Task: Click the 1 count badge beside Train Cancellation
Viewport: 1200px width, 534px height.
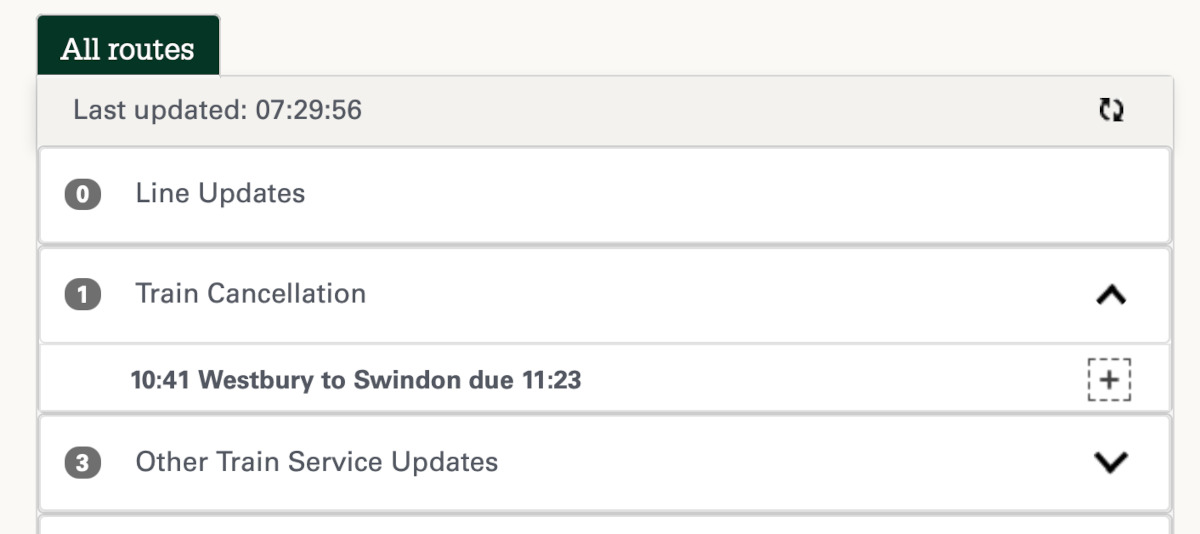Action: (x=83, y=294)
